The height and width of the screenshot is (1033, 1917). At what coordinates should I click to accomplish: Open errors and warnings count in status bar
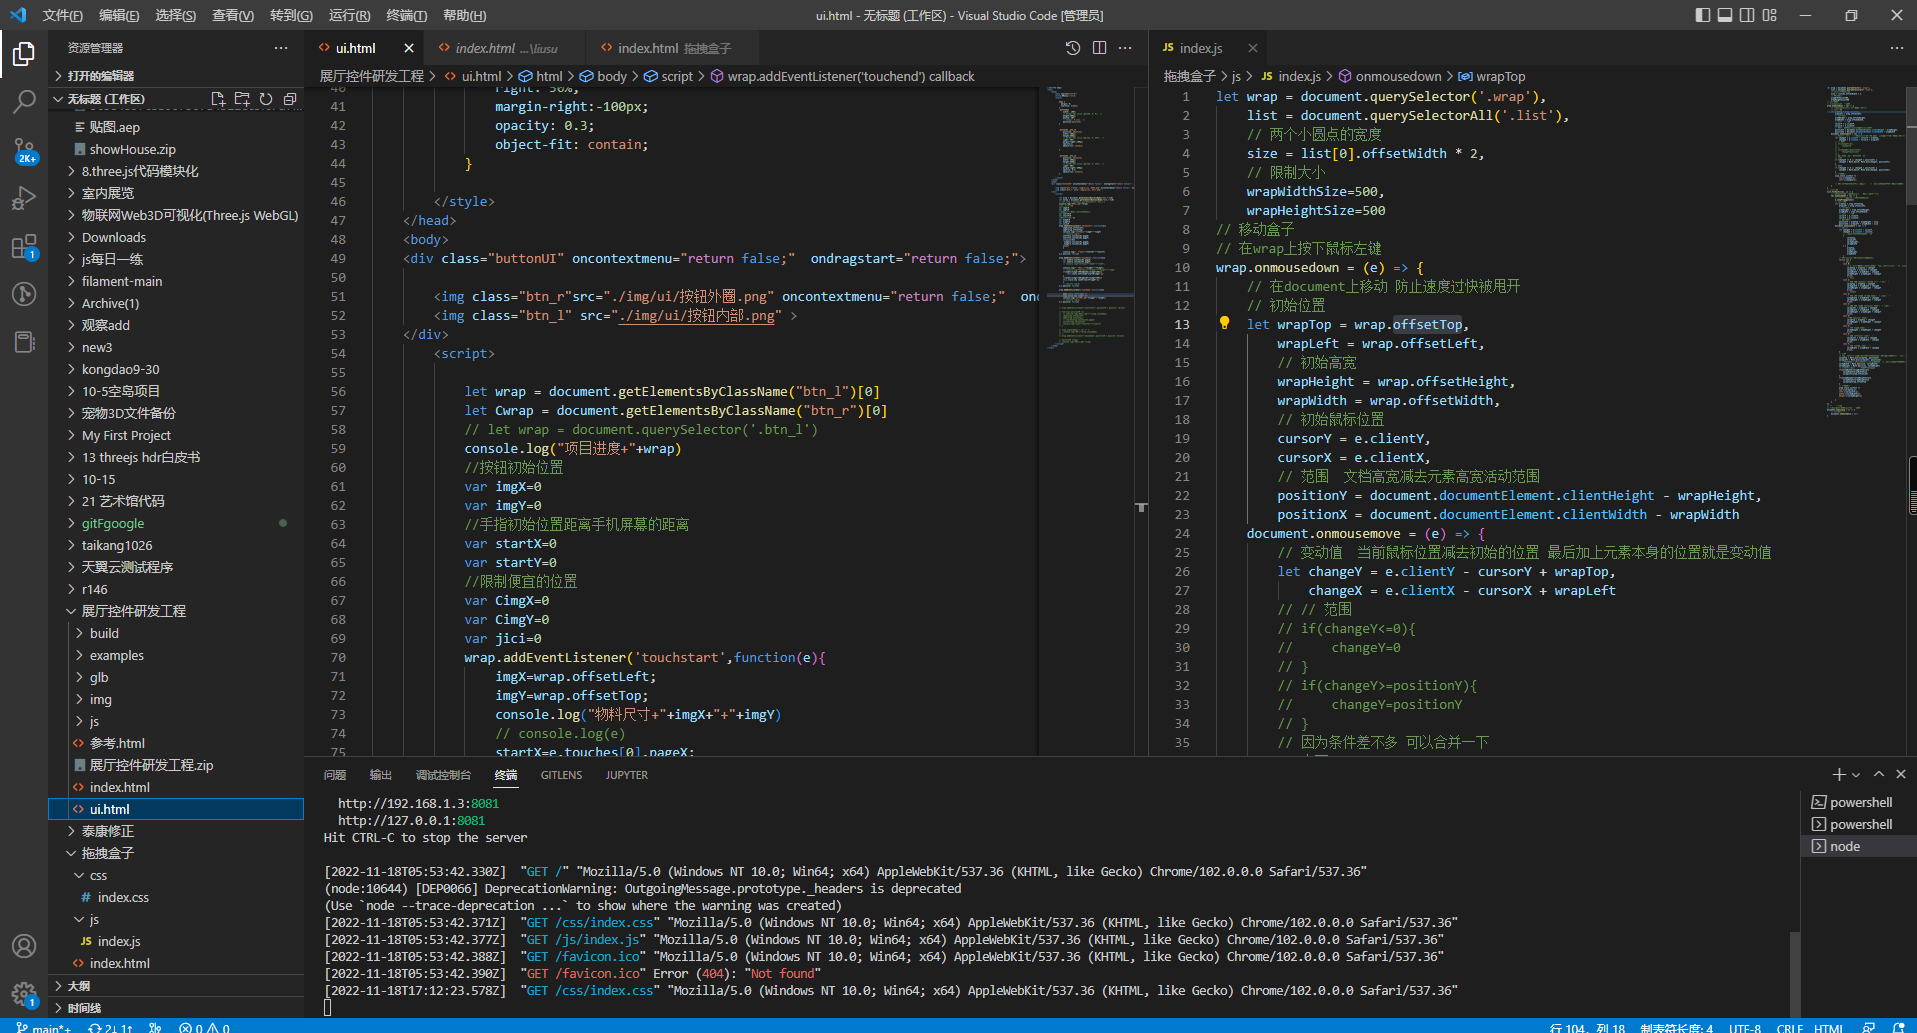coord(204,1027)
